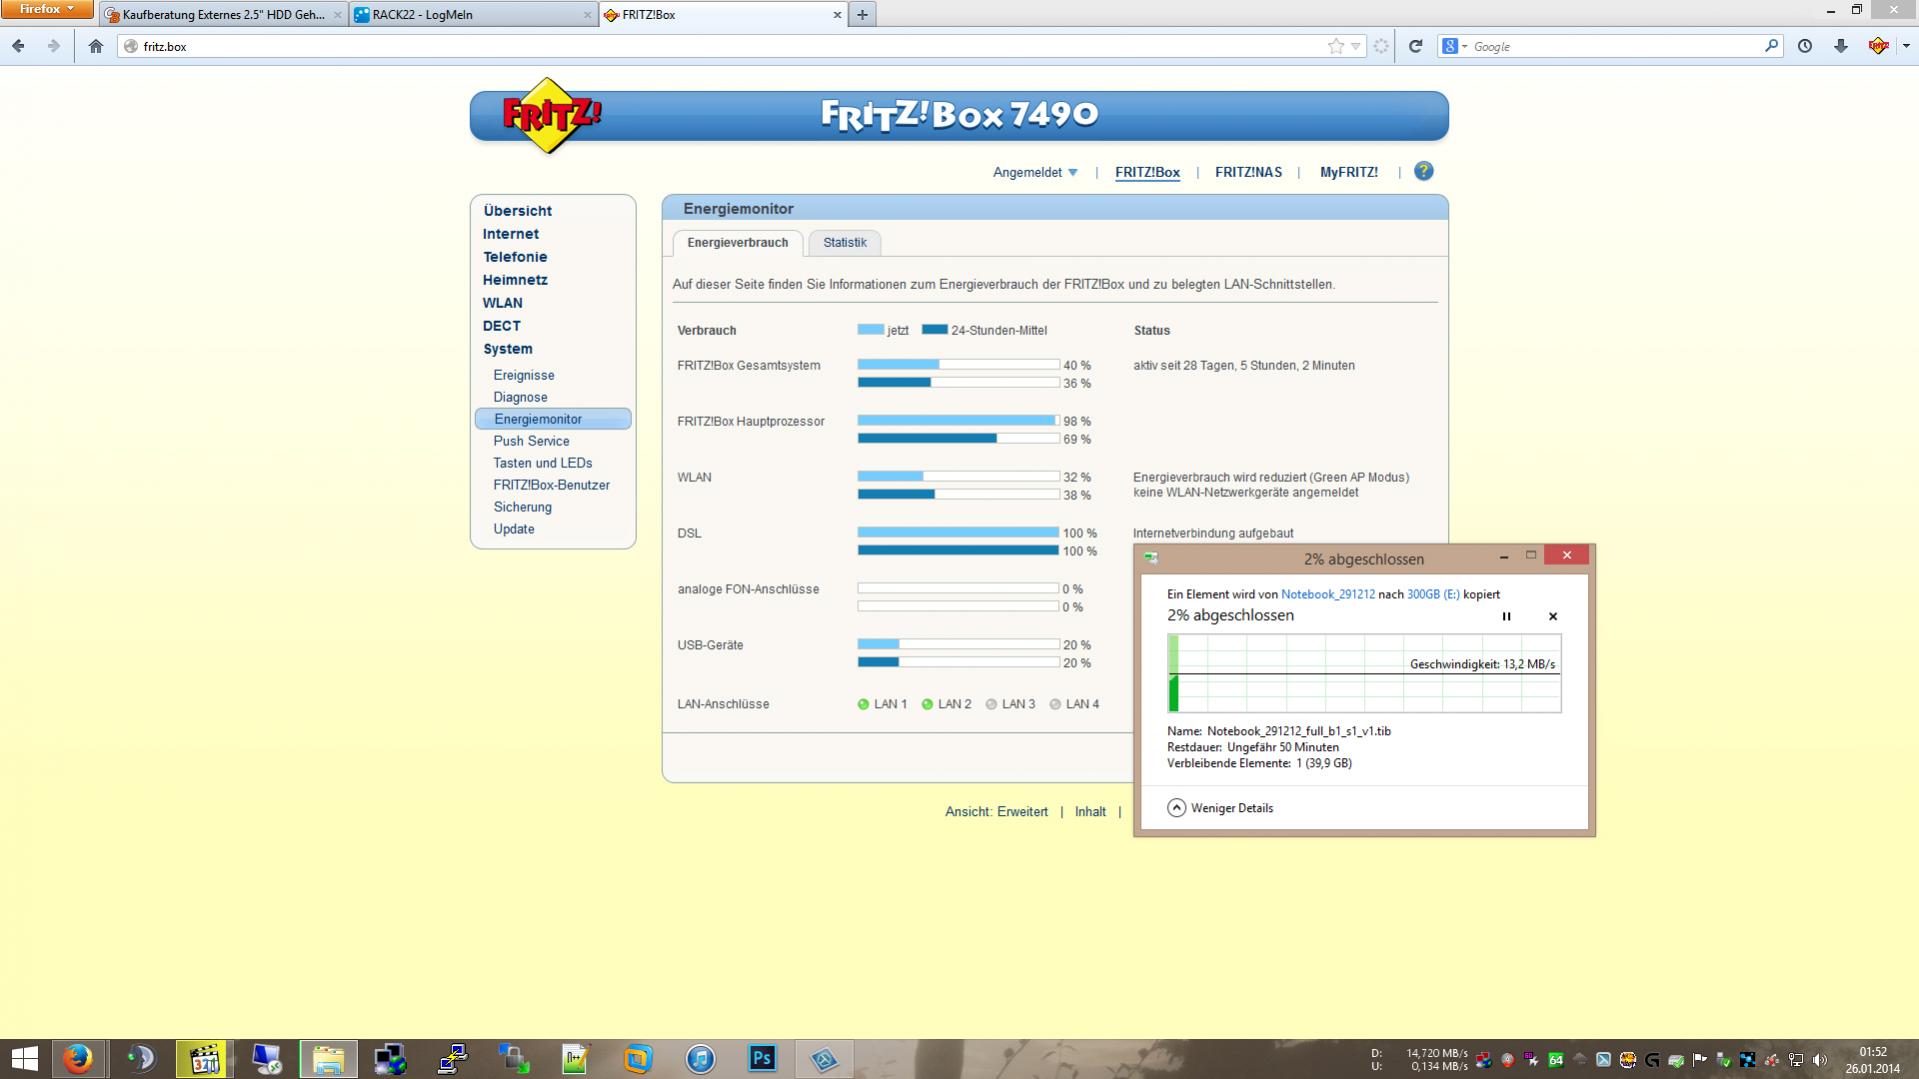Go to FRITZ!NAS

point(1248,172)
